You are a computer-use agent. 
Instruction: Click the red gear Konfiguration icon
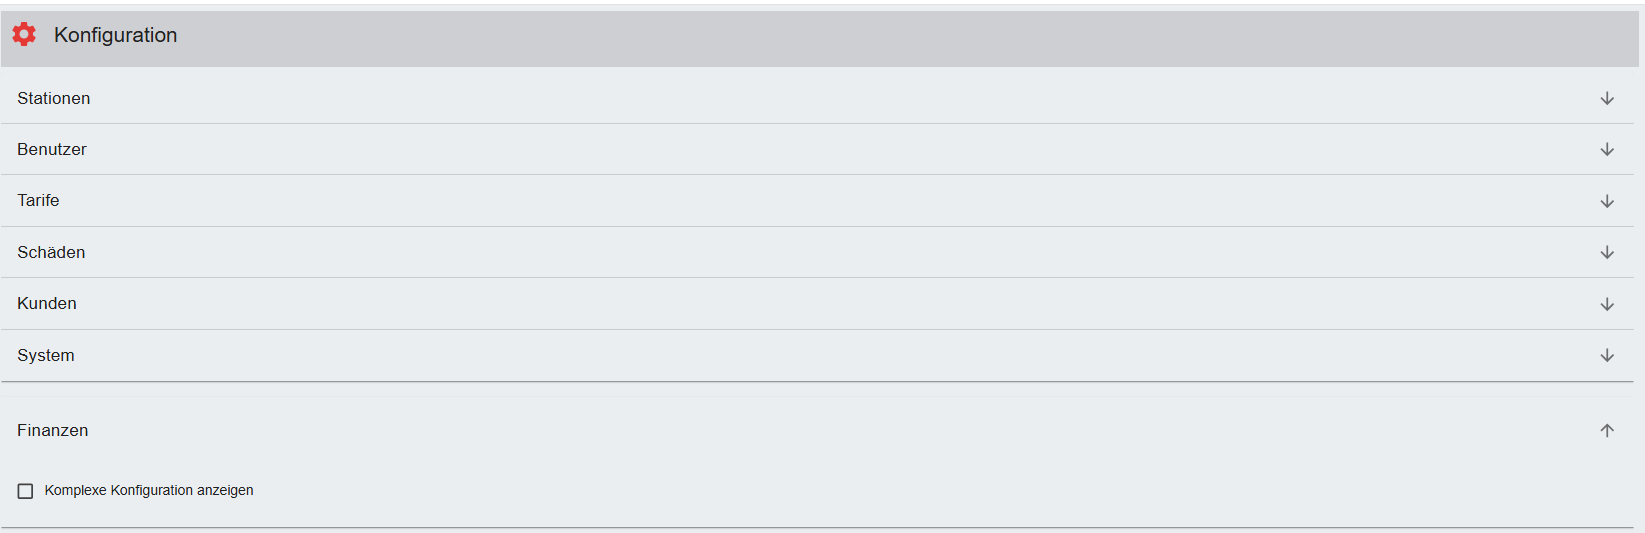click(24, 35)
